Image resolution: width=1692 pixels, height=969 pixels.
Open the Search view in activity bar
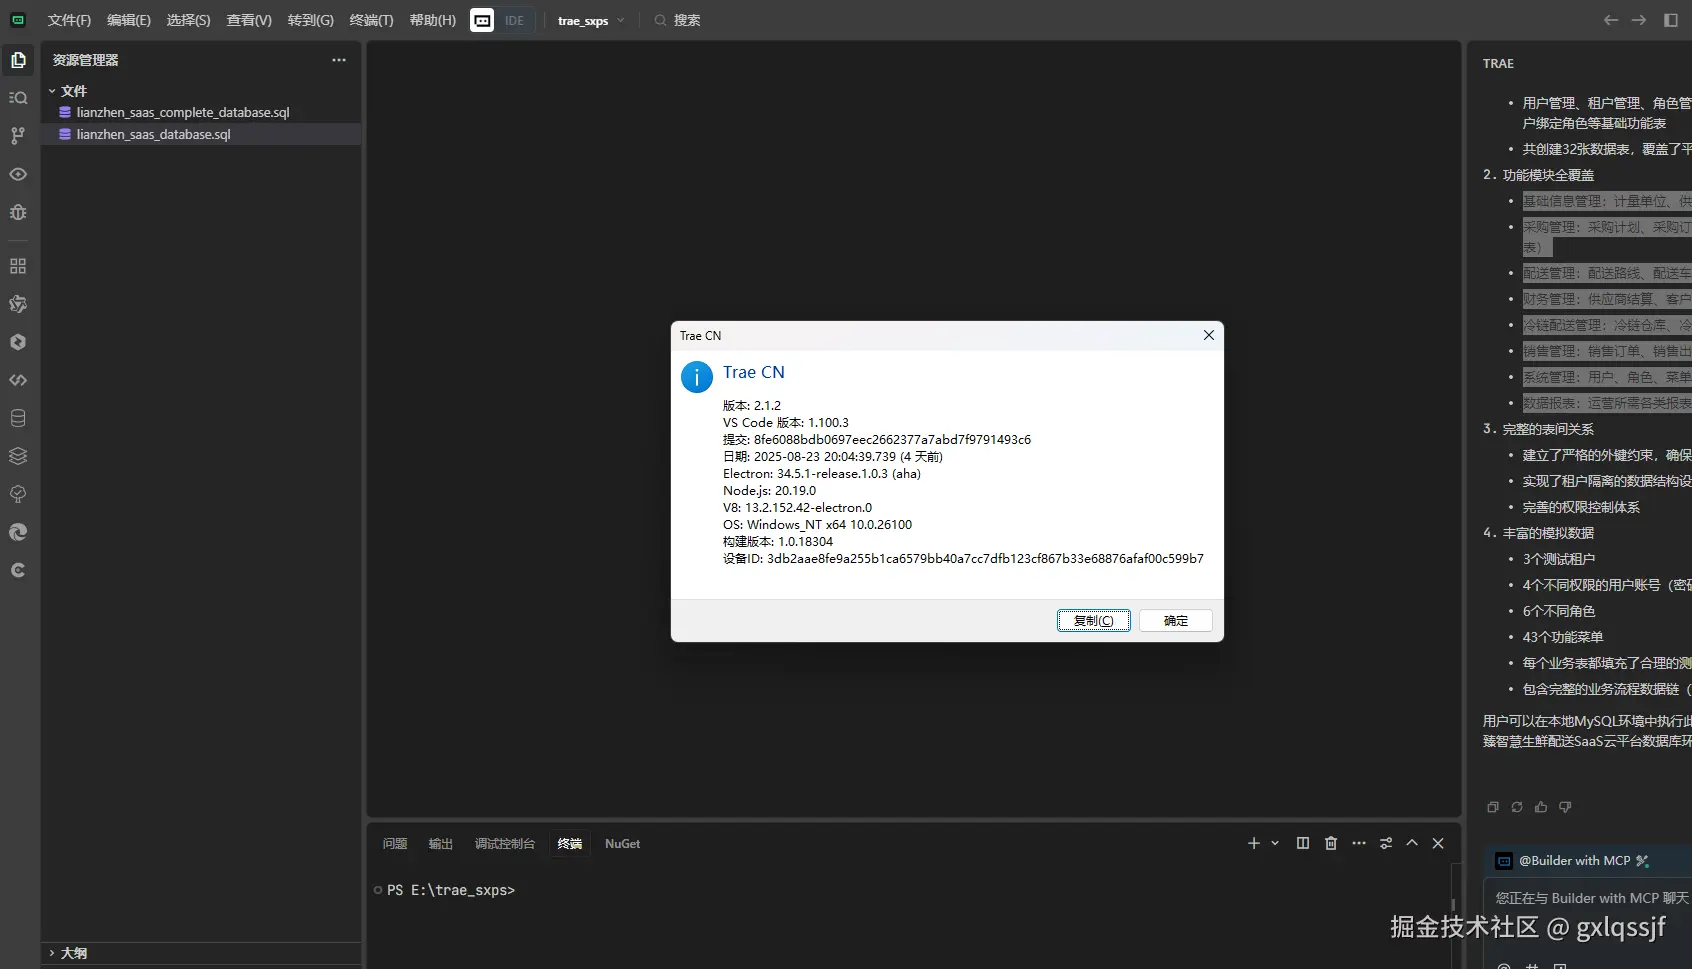pos(18,98)
